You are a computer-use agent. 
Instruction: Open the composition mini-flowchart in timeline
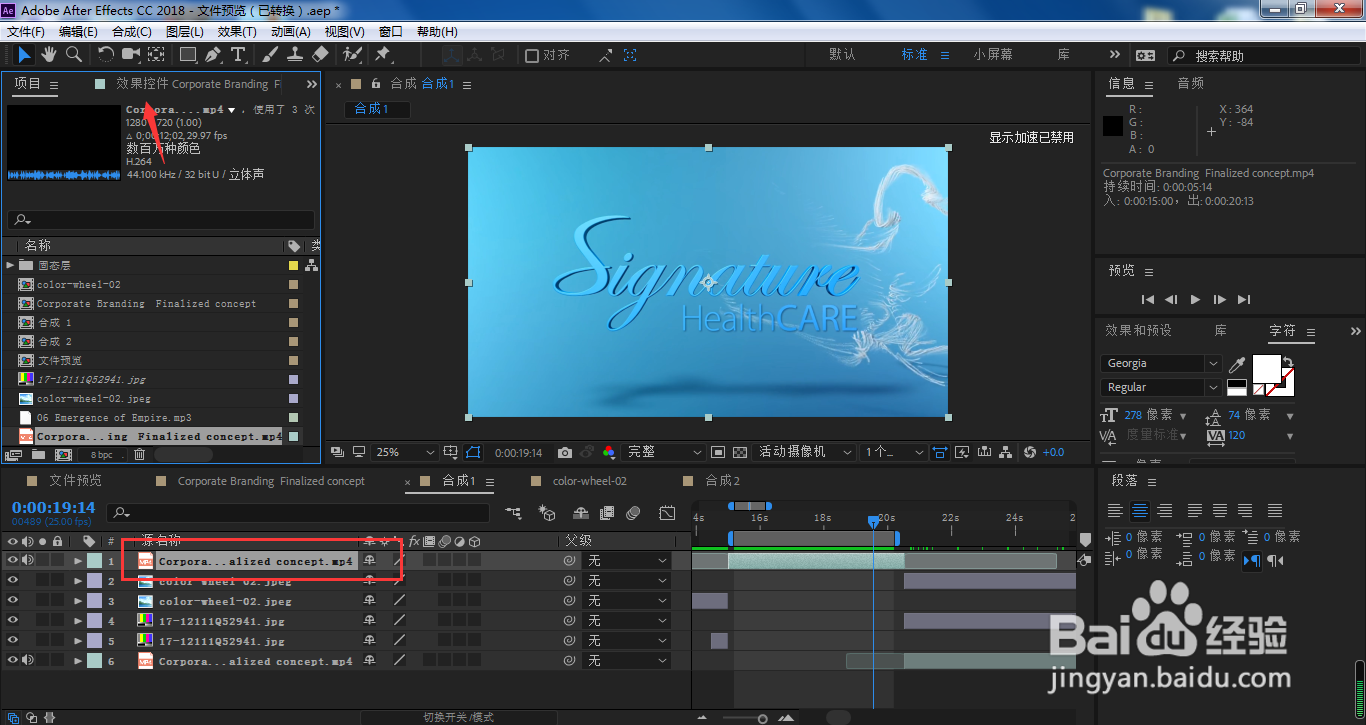pos(513,513)
